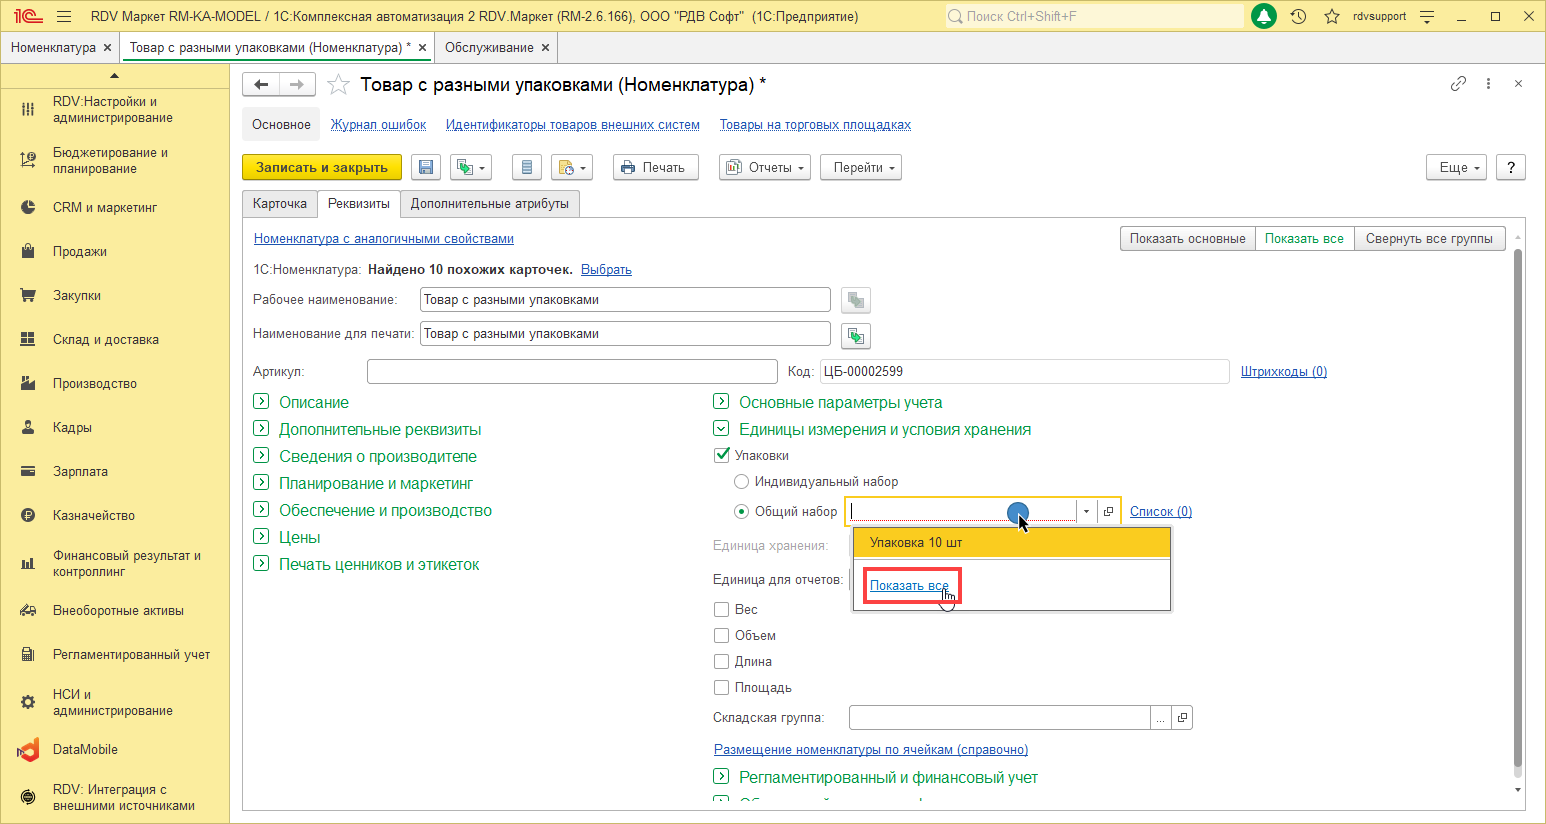Open DataMobile section in sidebar
1546x824 pixels.
coord(85,750)
